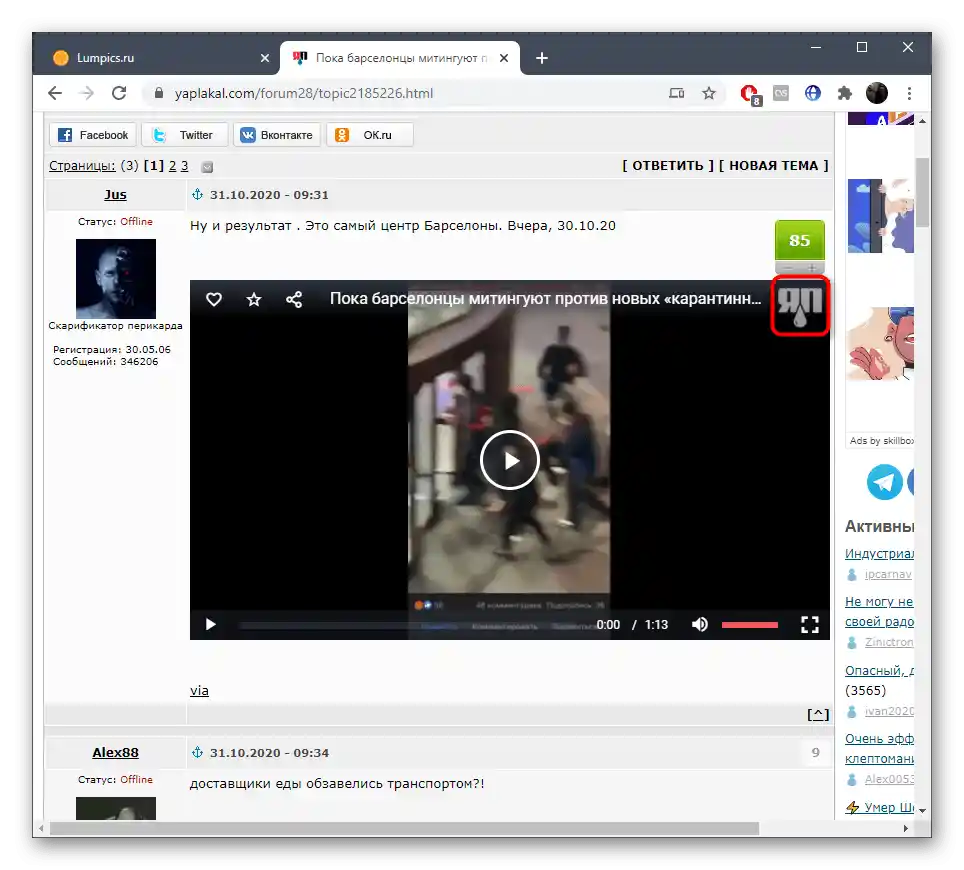The image size is (964, 870).
Task: Add video to favorites with star icon
Action: pyautogui.click(x=254, y=299)
